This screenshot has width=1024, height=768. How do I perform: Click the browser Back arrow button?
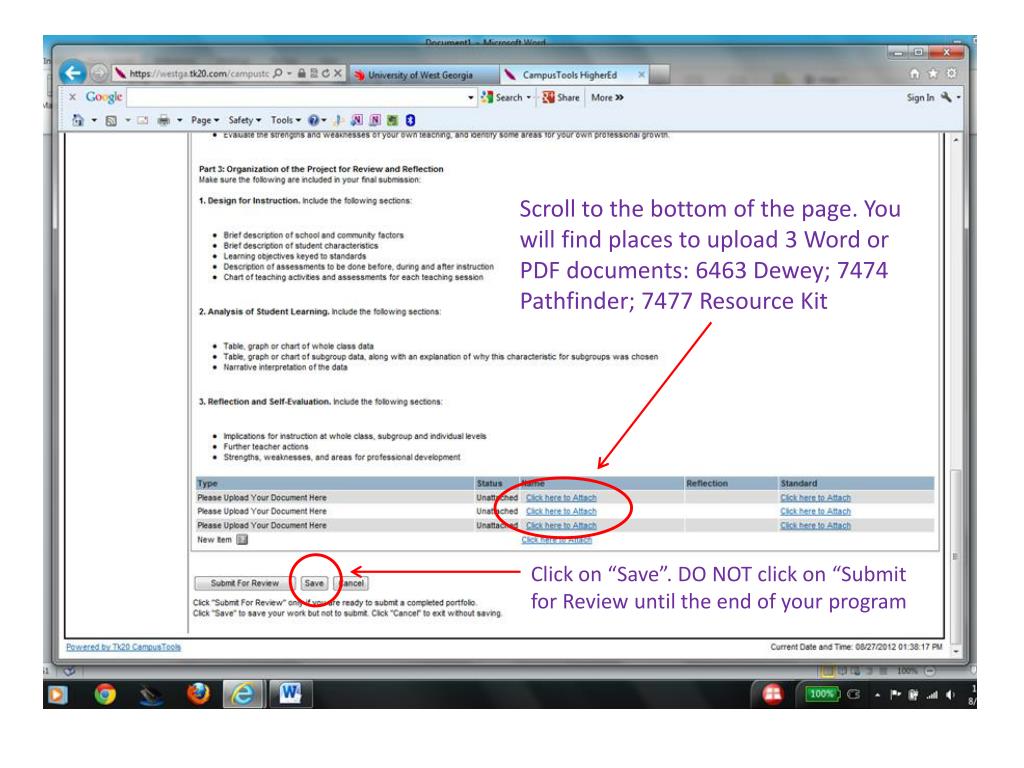73,73
